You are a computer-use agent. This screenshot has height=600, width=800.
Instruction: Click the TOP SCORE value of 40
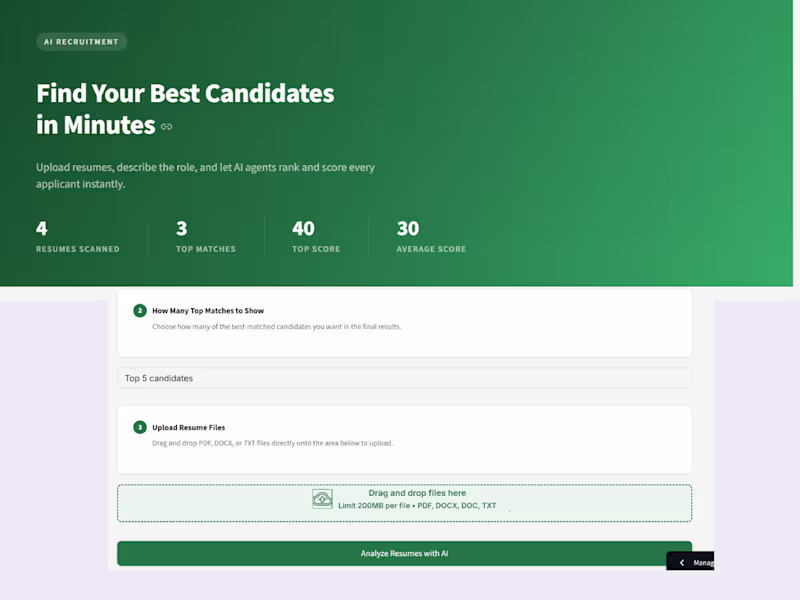303,228
